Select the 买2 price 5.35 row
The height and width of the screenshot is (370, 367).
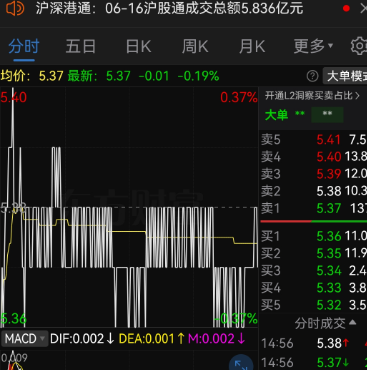313,254
